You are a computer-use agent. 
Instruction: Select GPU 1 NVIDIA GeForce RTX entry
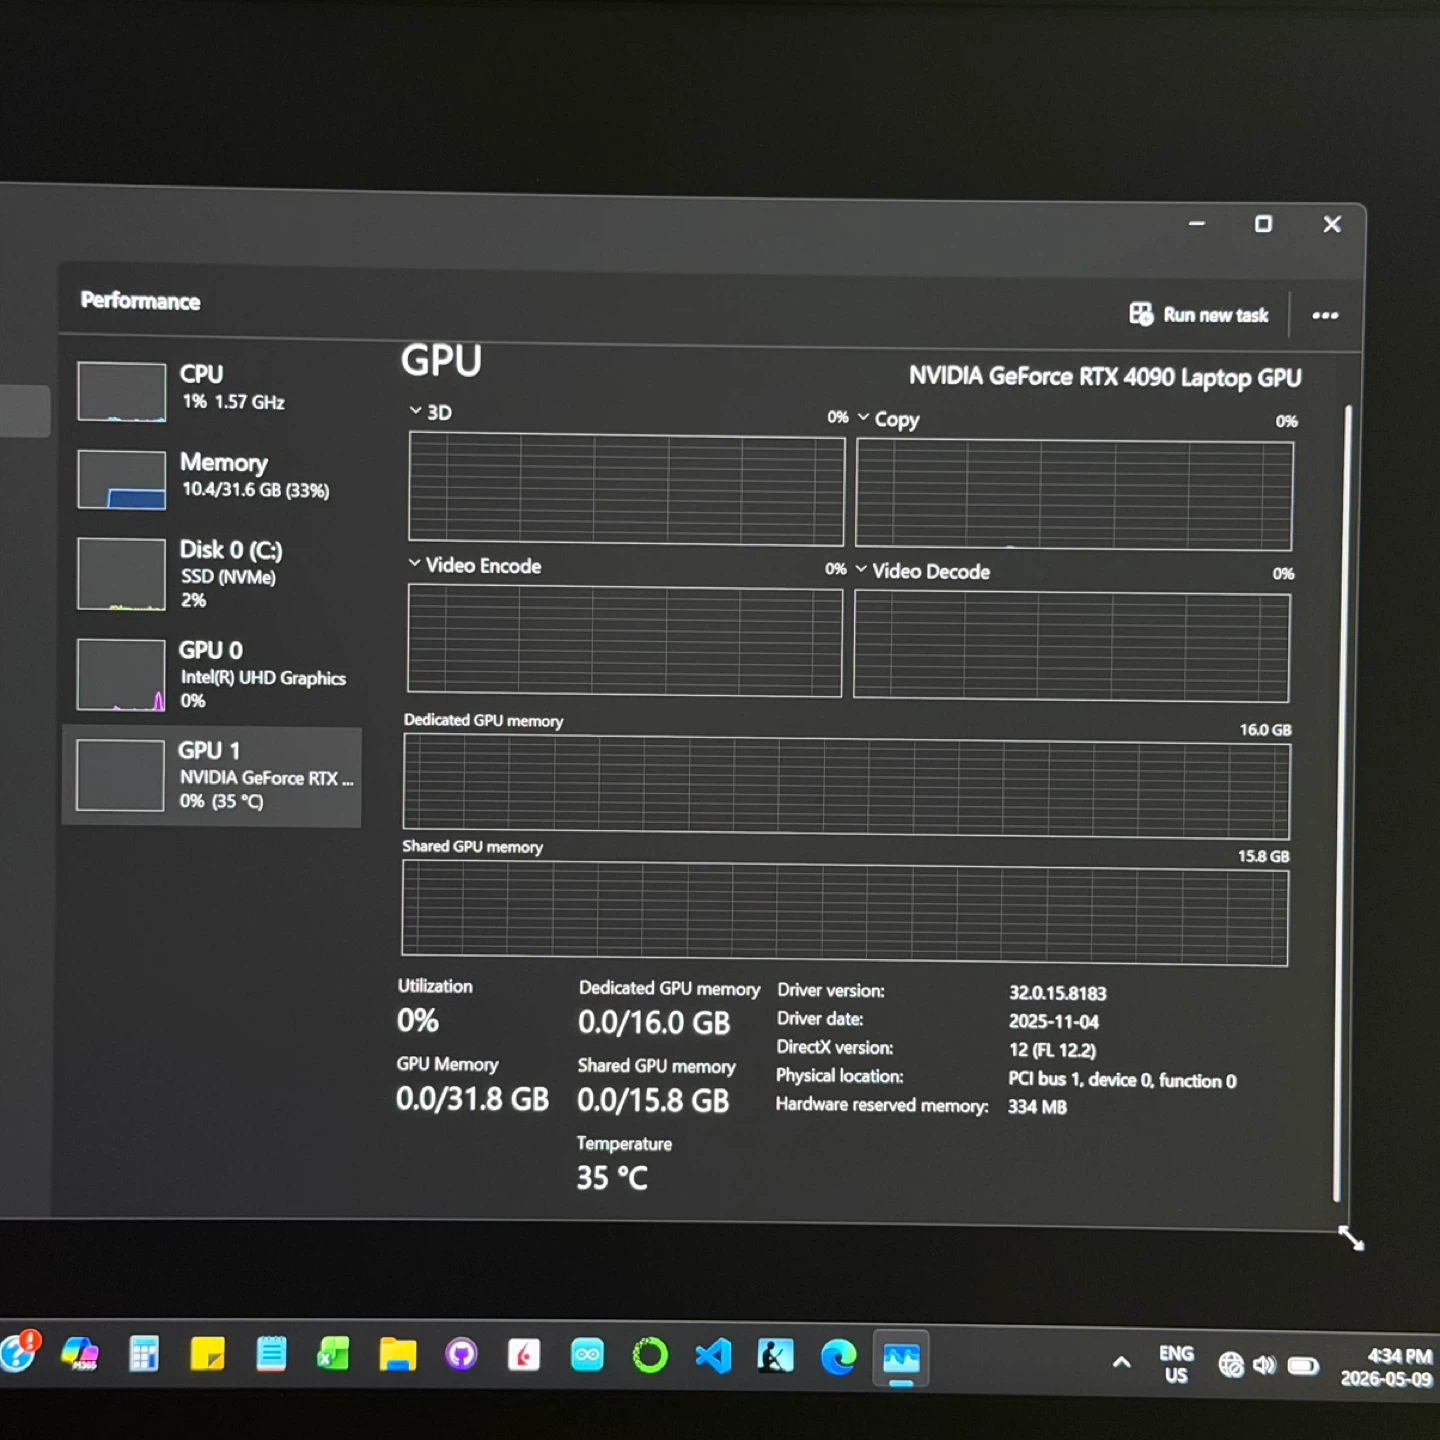(x=212, y=776)
